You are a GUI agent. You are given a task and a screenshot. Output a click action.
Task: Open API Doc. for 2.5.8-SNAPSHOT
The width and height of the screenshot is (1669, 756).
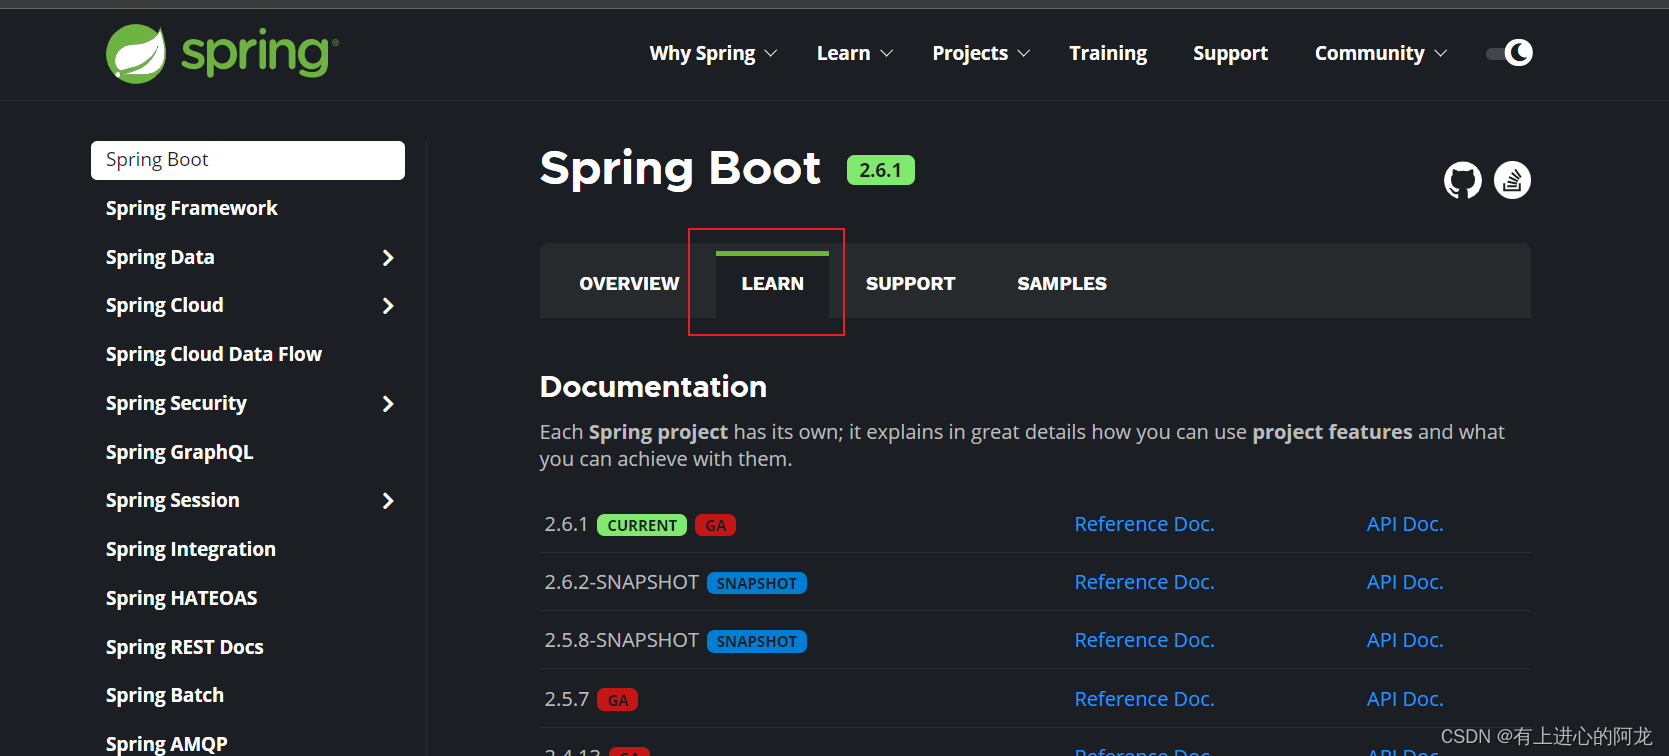tap(1405, 640)
